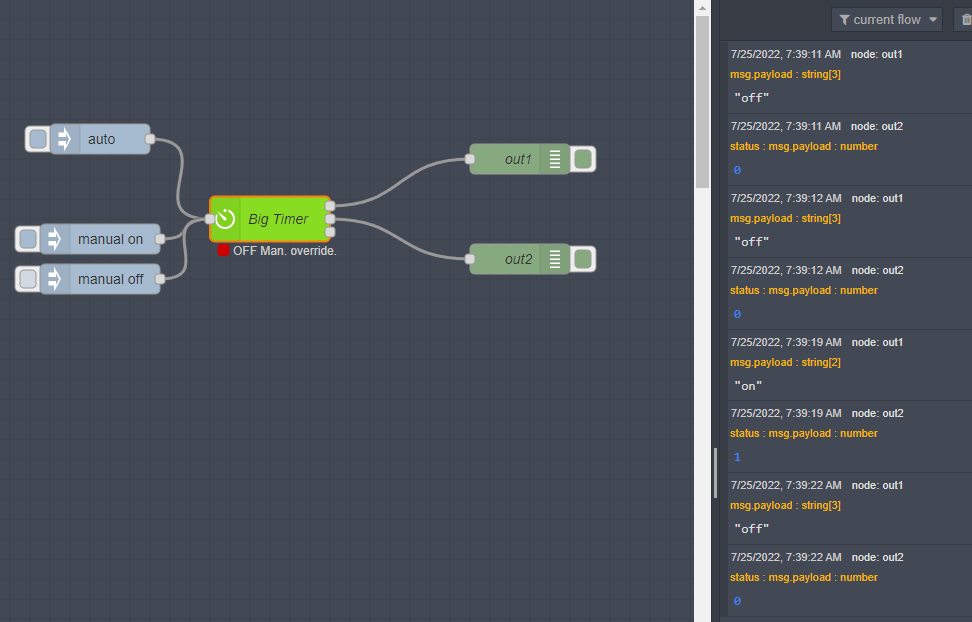This screenshot has height=622, width=972.
Task: Click the debug list icon on the out1 node
Action: [555, 159]
